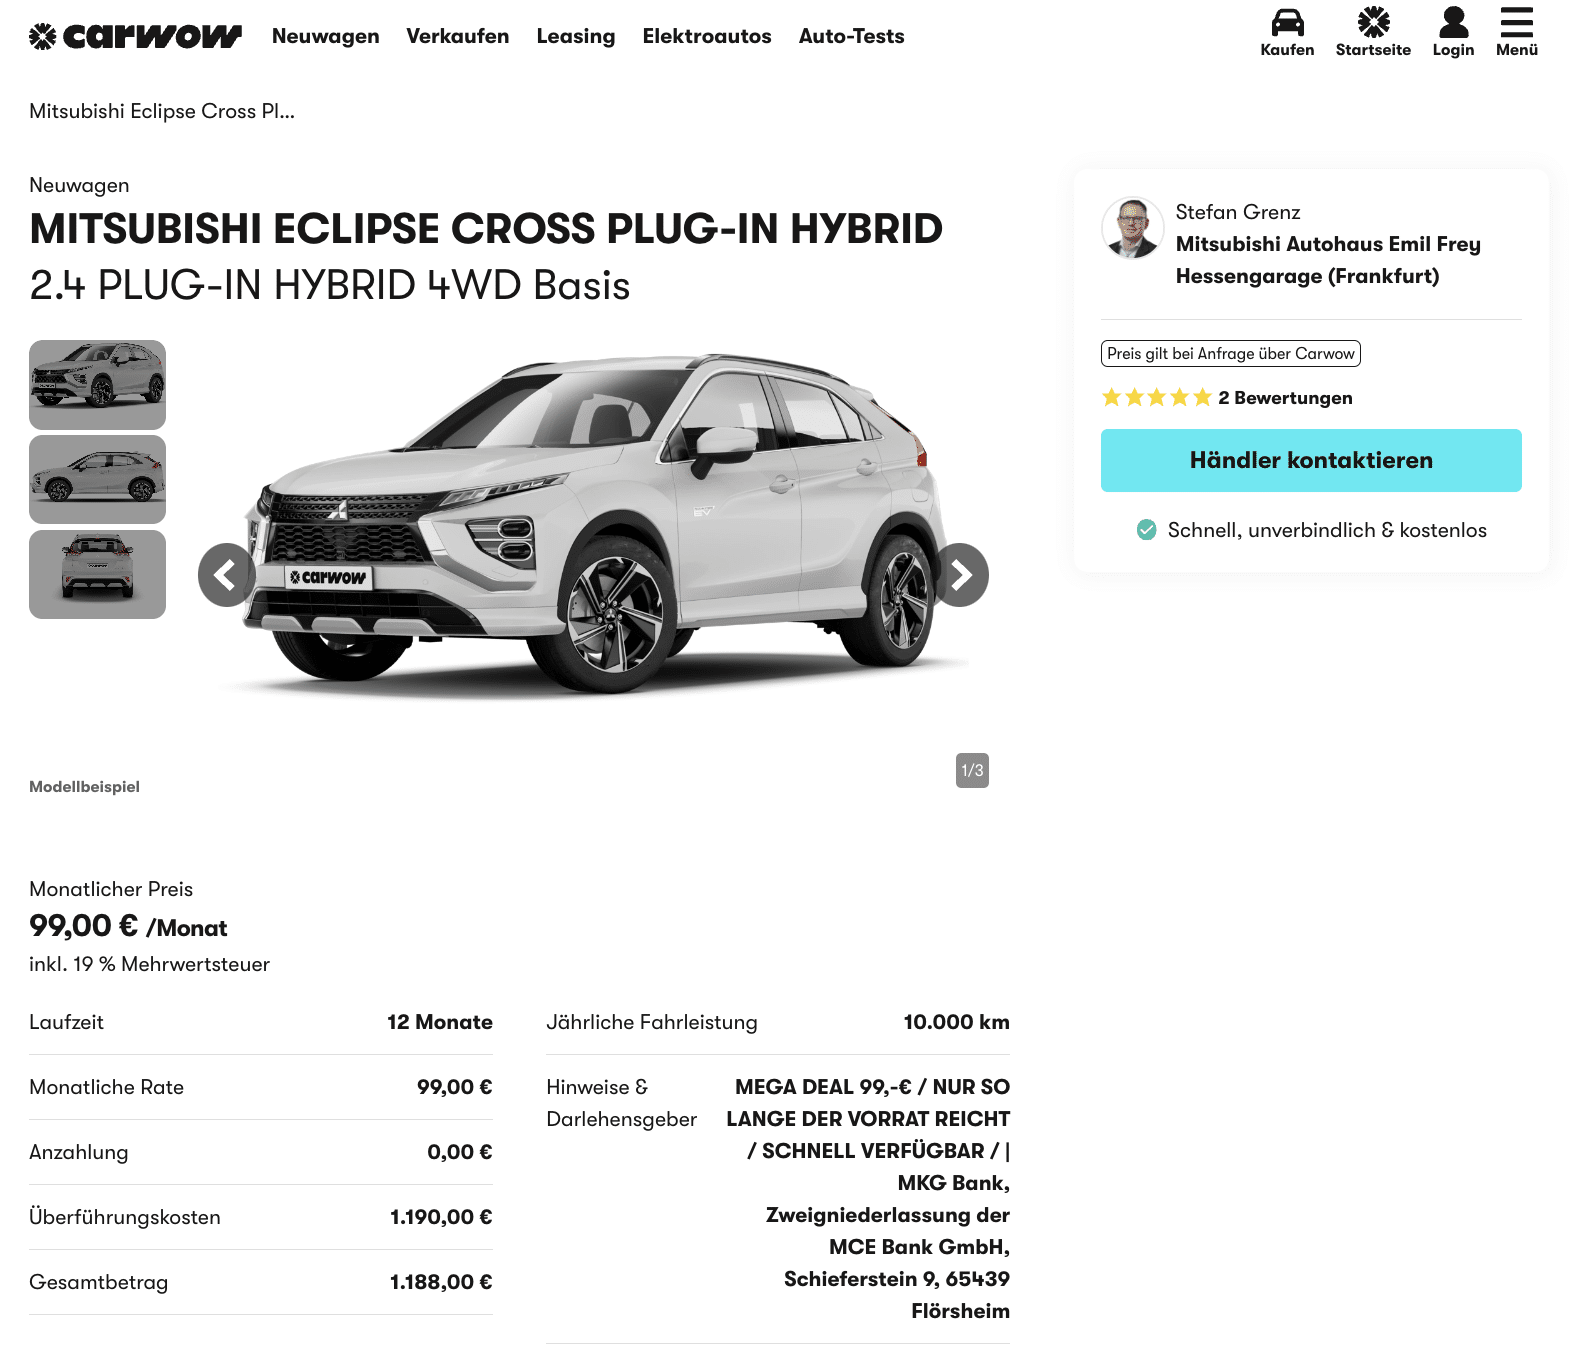Open Leasing navigation item
The image size is (1572, 1346).
tap(576, 36)
